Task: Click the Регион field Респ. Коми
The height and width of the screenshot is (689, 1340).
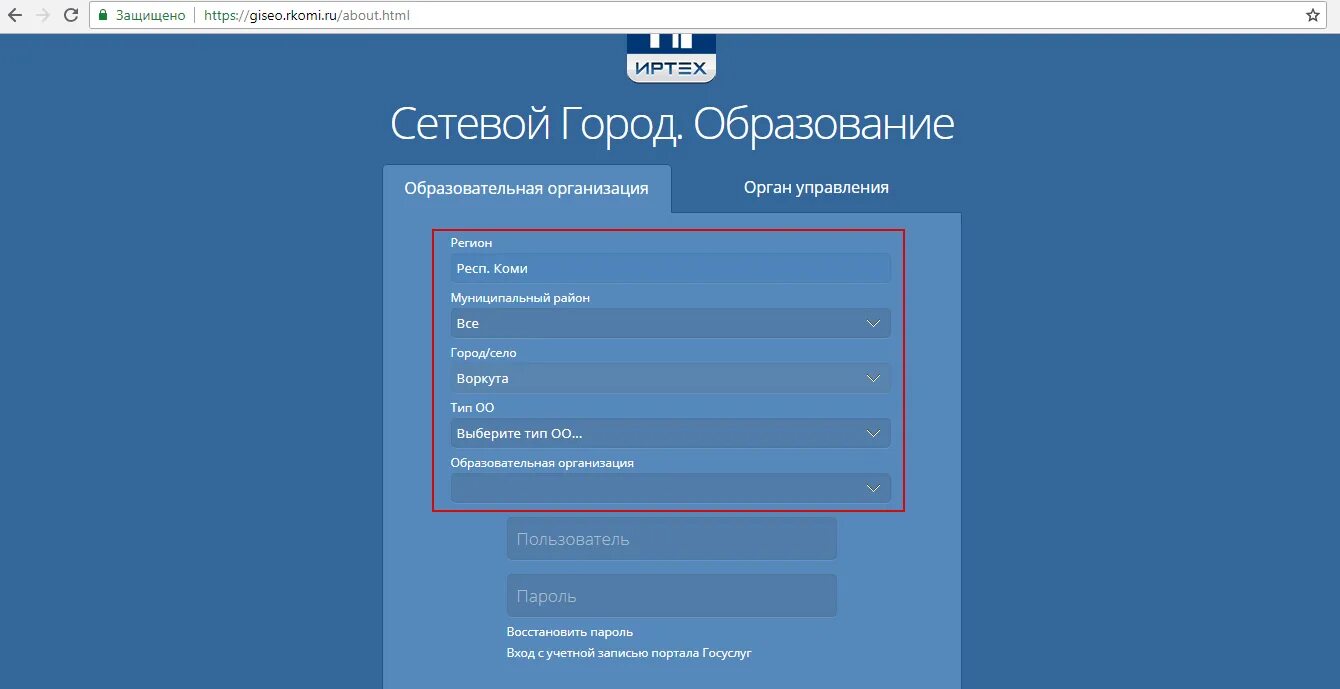Action: click(x=670, y=268)
